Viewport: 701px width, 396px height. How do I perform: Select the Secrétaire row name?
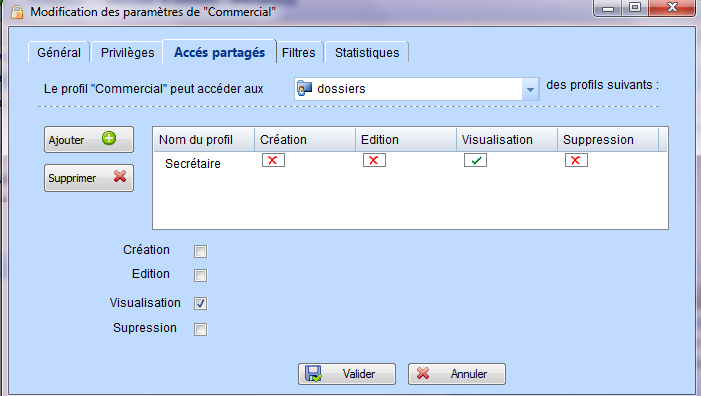pos(193,164)
